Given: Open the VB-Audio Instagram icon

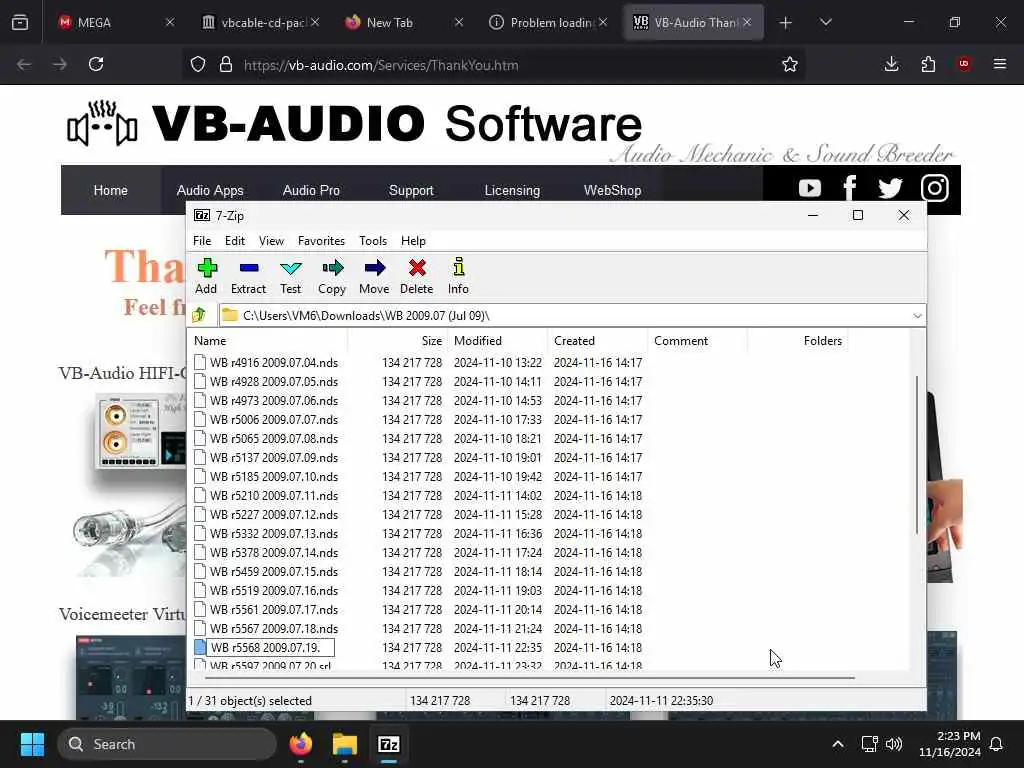Looking at the screenshot, I should (935, 189).
